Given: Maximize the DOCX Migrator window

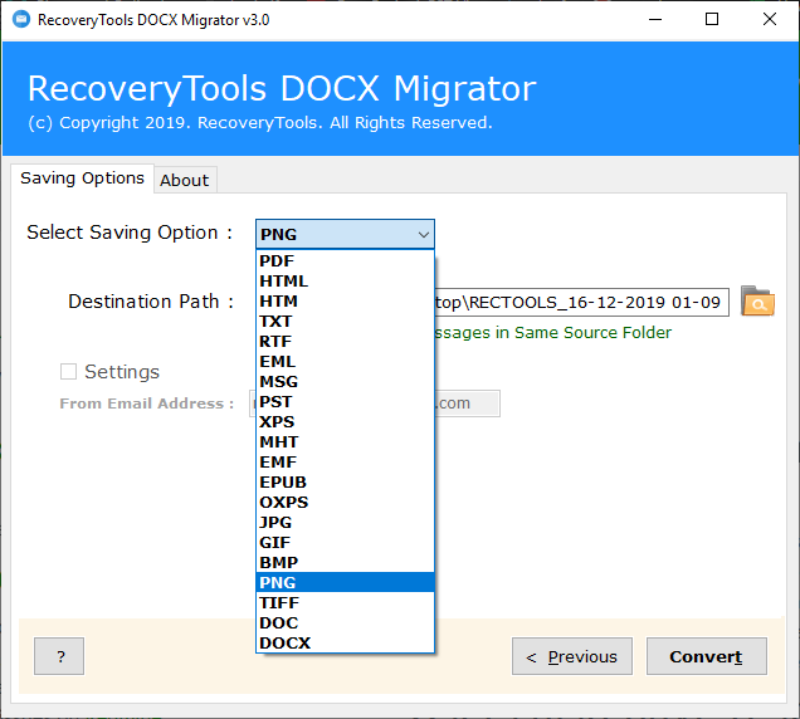Looking at the screenshot, I should (712, 19).
